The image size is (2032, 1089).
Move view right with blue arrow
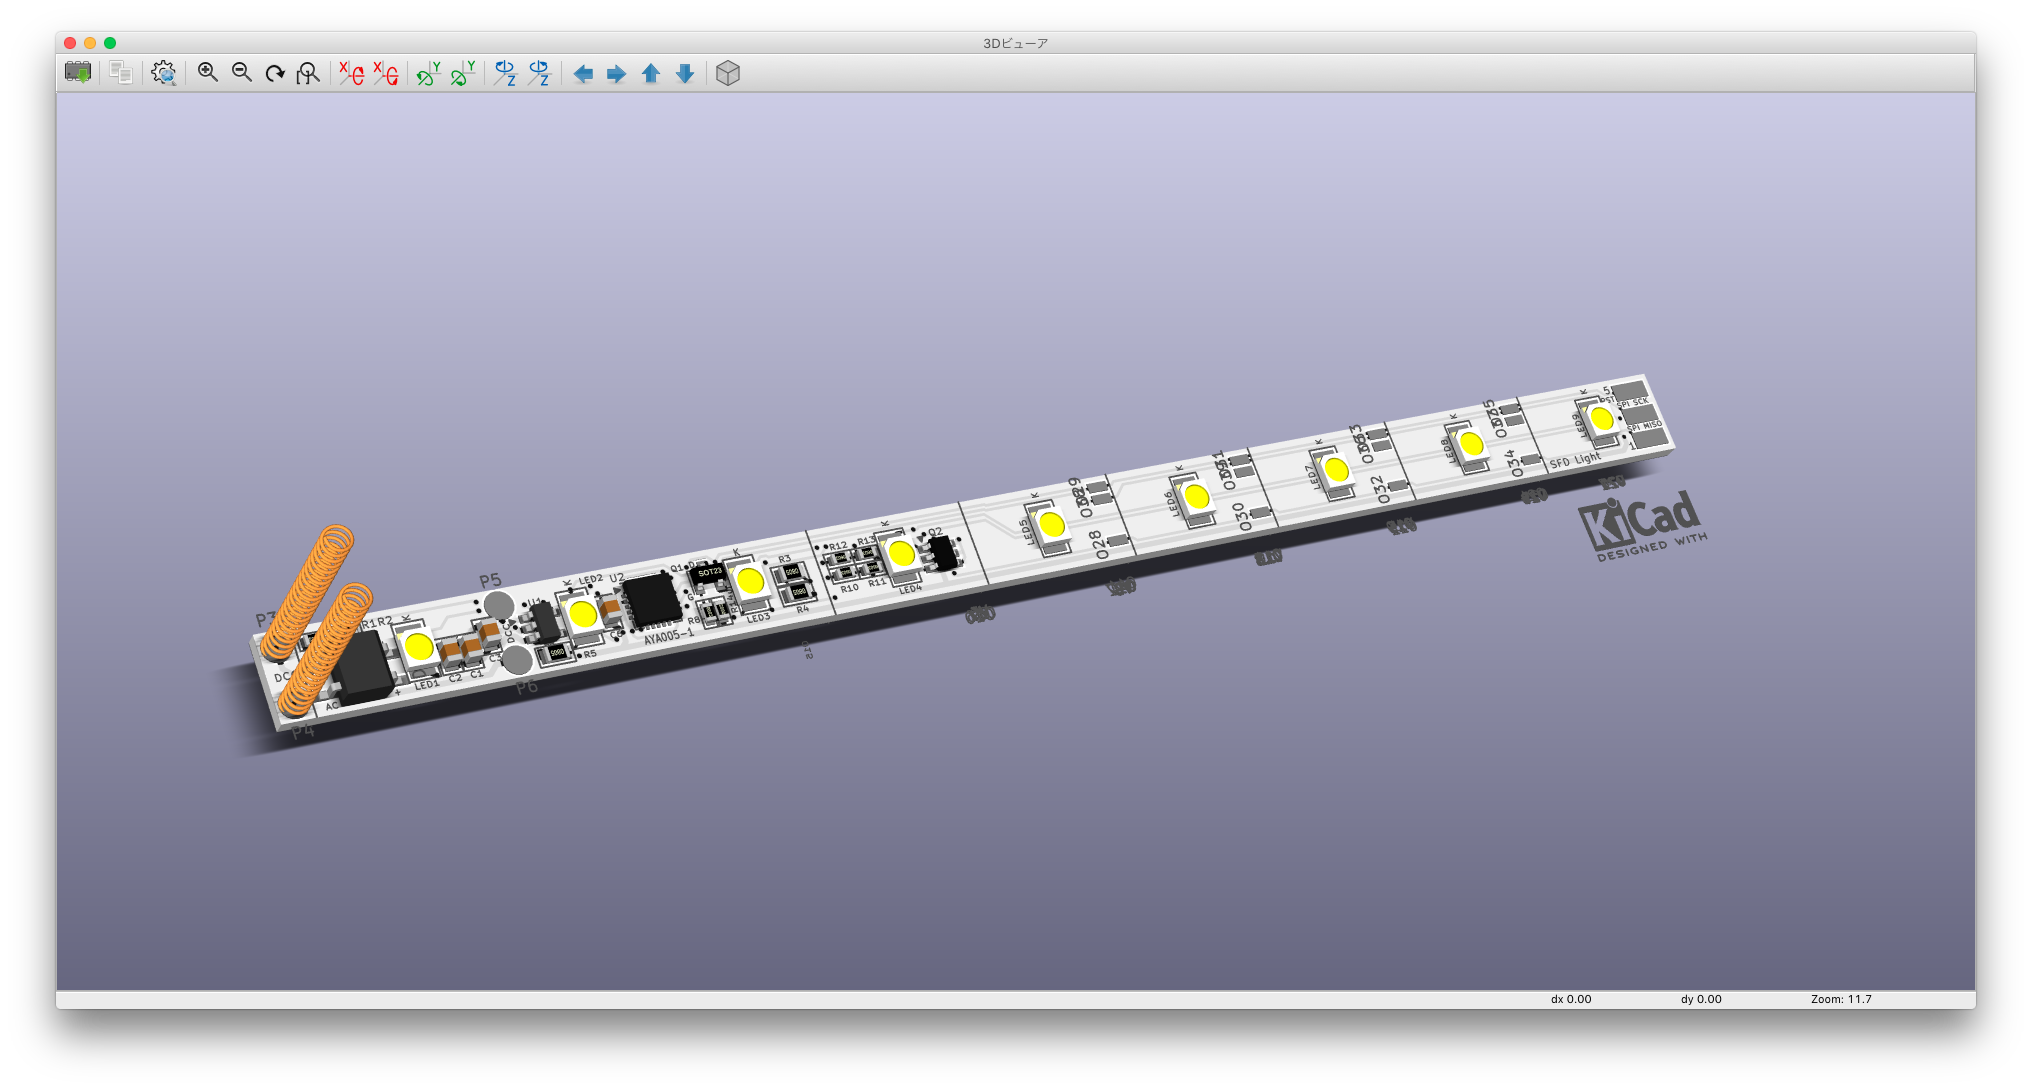click(617, 74)
